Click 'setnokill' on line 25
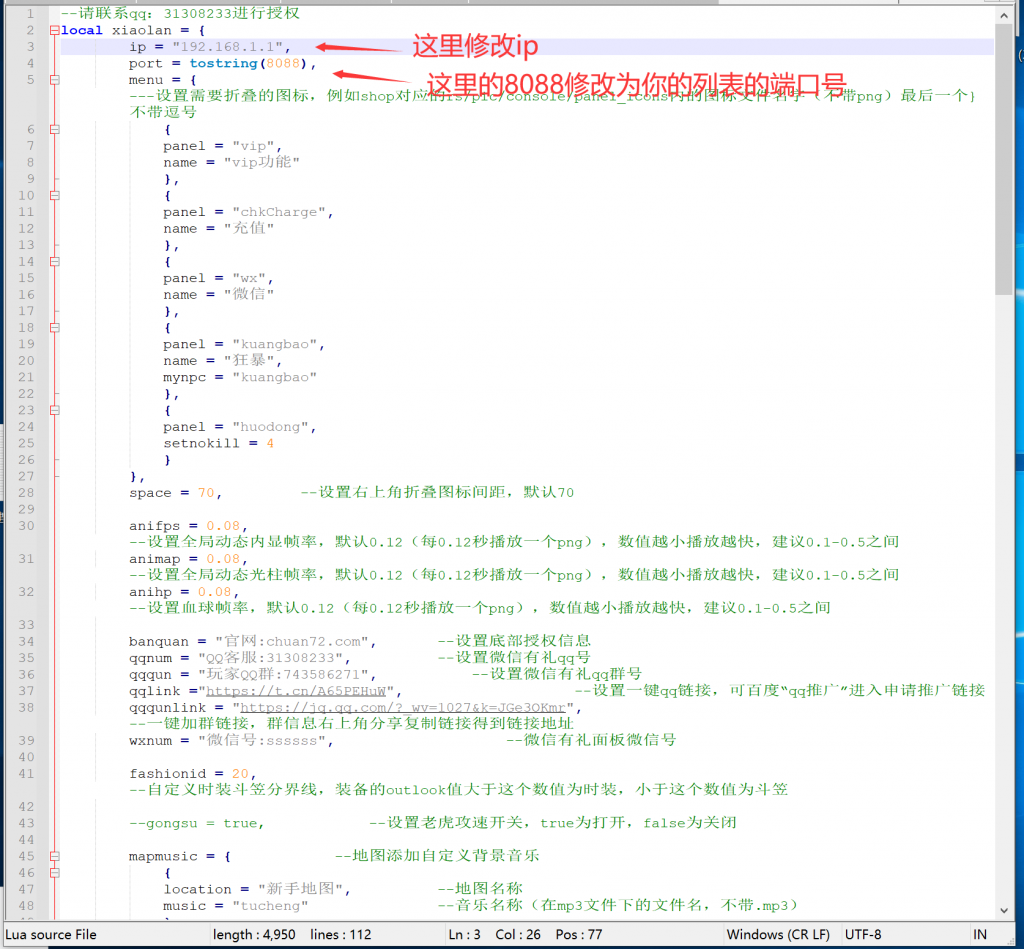 (202, 443)
